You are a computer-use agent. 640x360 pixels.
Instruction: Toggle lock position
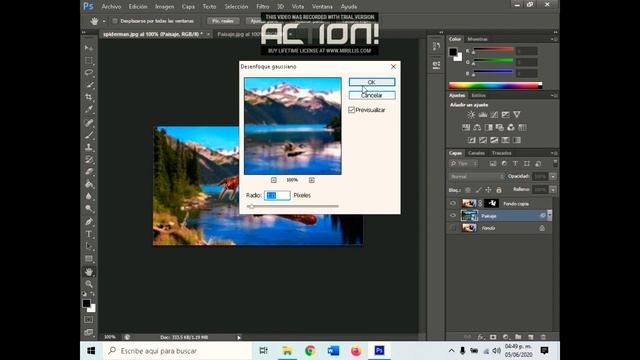coord(488,190)
